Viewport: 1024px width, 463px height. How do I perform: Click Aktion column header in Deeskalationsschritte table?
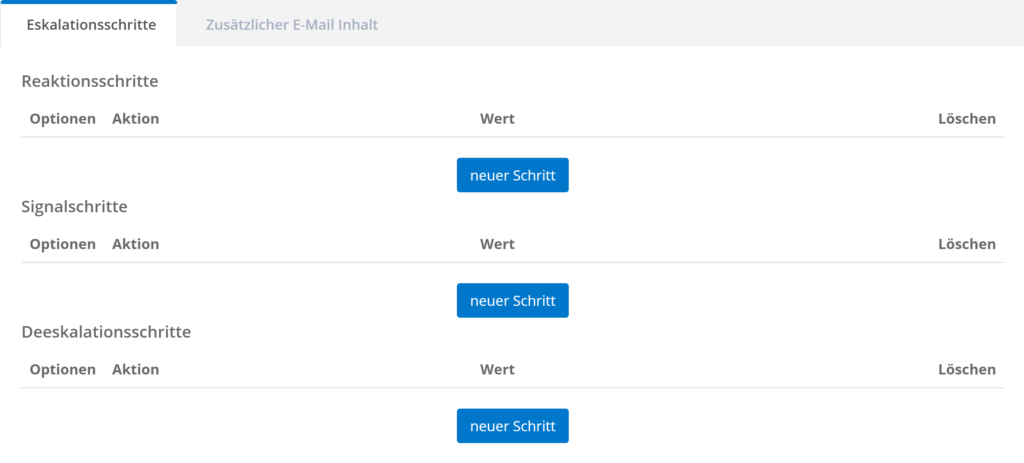(x=136, y=370)
